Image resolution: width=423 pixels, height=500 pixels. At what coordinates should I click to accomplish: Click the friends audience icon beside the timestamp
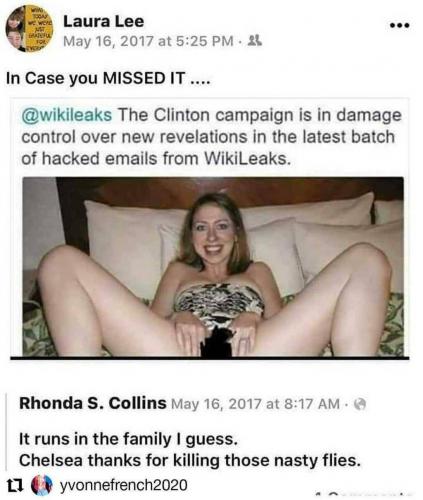coord(256,41)
